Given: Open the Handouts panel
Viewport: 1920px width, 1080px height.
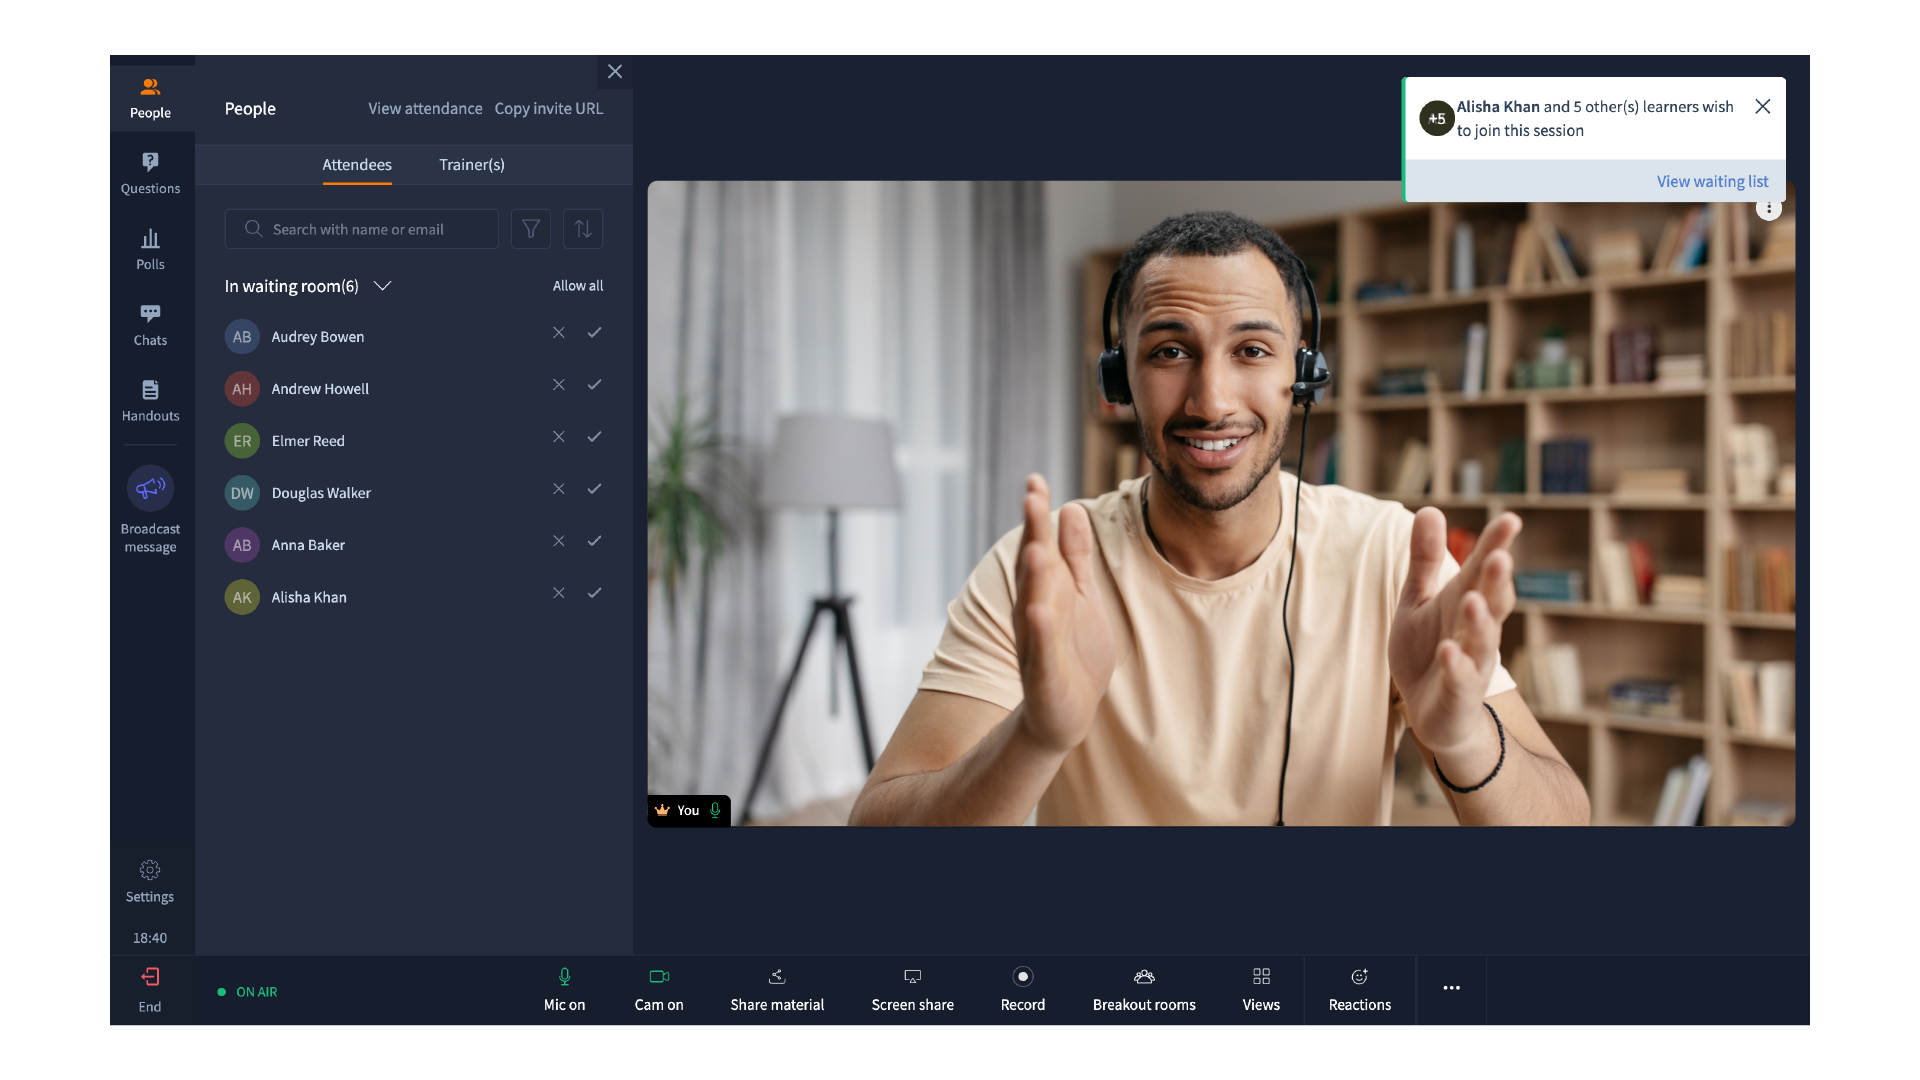Looking at the screenshot, I should point(150,401).
